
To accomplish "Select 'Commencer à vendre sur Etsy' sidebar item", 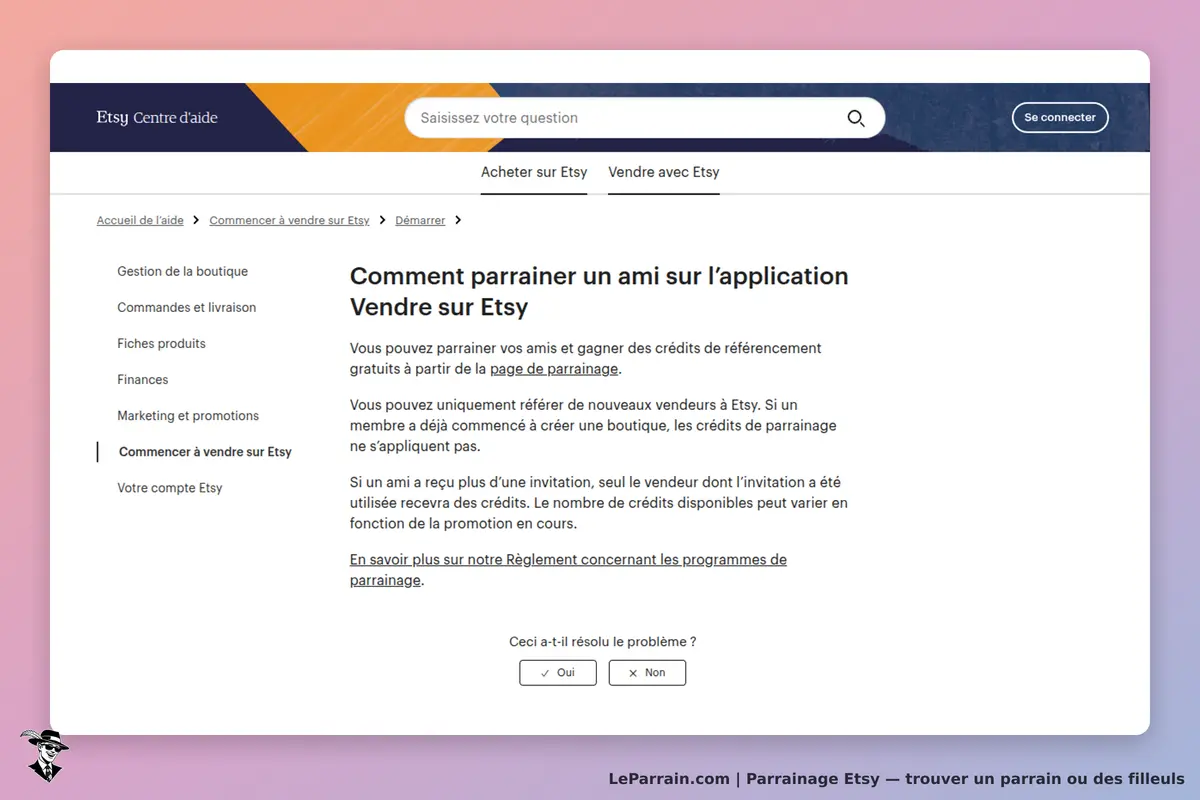I will 205,452.
